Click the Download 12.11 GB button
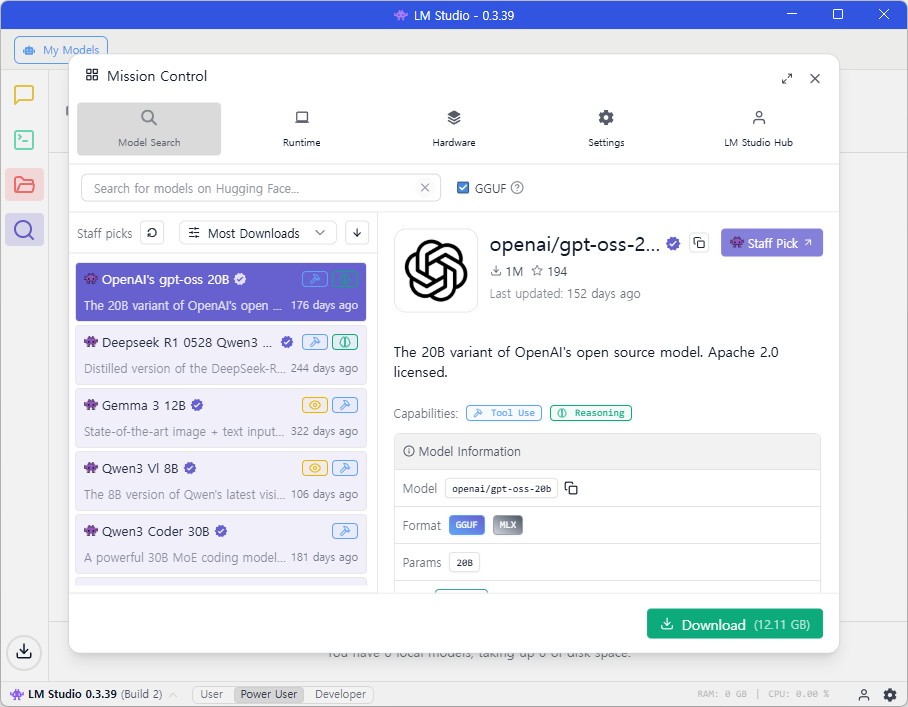The image size is (908, 707). [734, 624]
